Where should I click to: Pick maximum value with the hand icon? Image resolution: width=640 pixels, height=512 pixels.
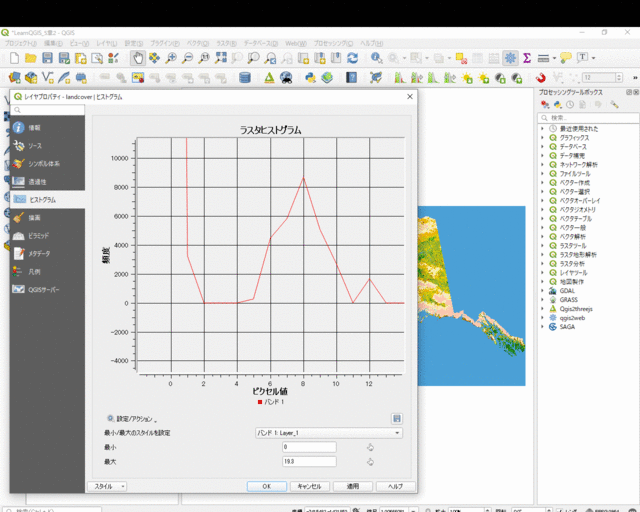pos(370,462)
